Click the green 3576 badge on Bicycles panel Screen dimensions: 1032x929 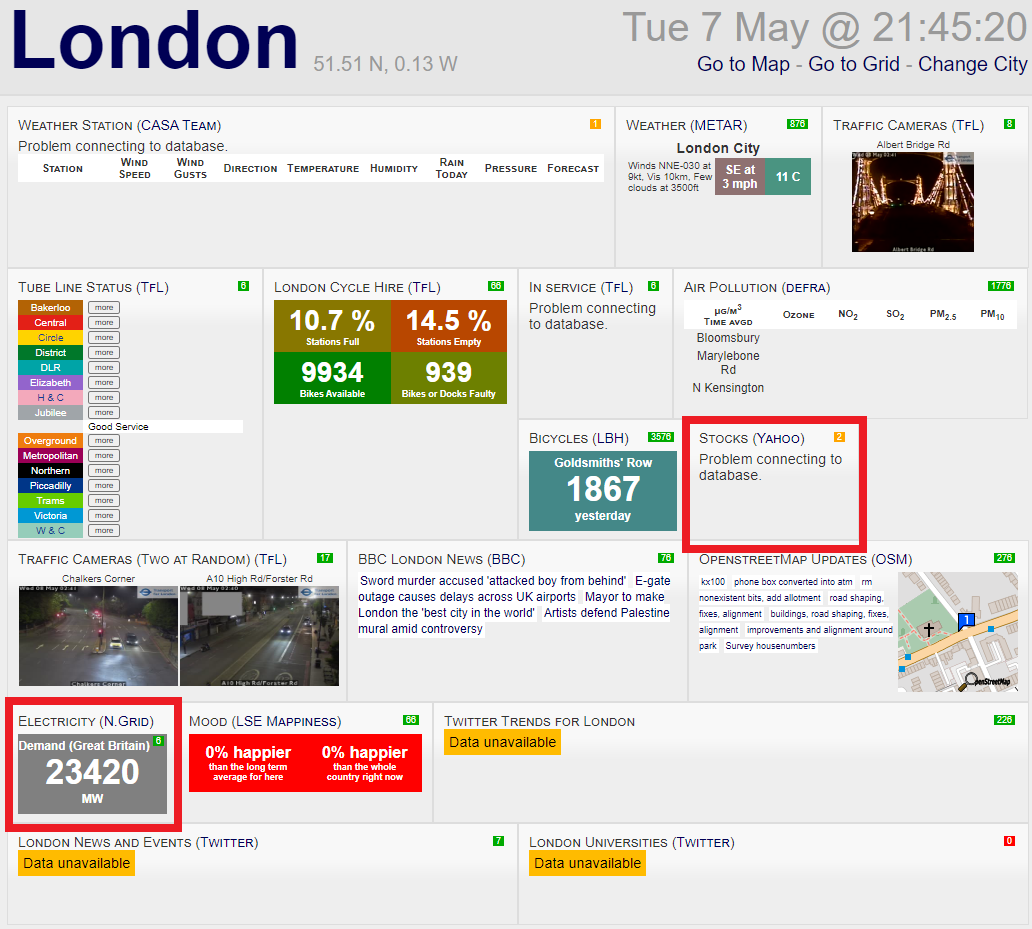661,437
